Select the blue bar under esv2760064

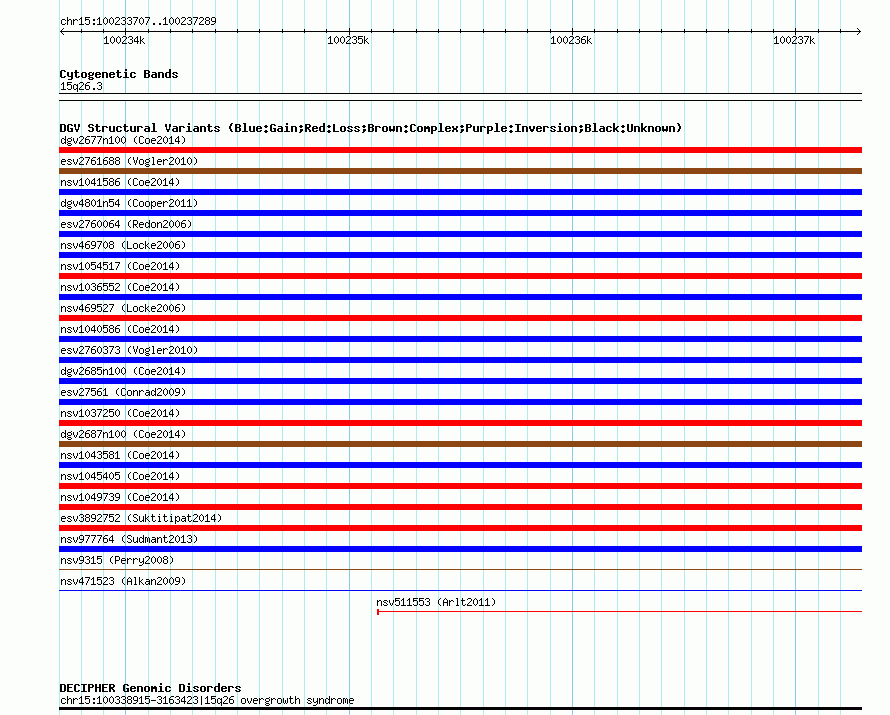[460, 234]
